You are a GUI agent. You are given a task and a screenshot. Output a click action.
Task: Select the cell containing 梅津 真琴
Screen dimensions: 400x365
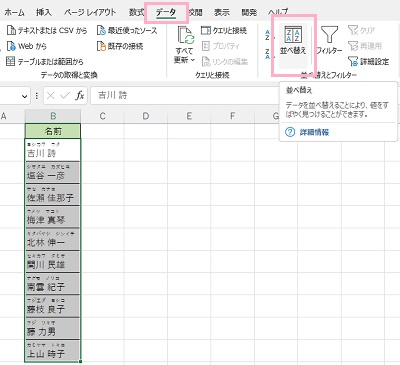tap(53, 217)
